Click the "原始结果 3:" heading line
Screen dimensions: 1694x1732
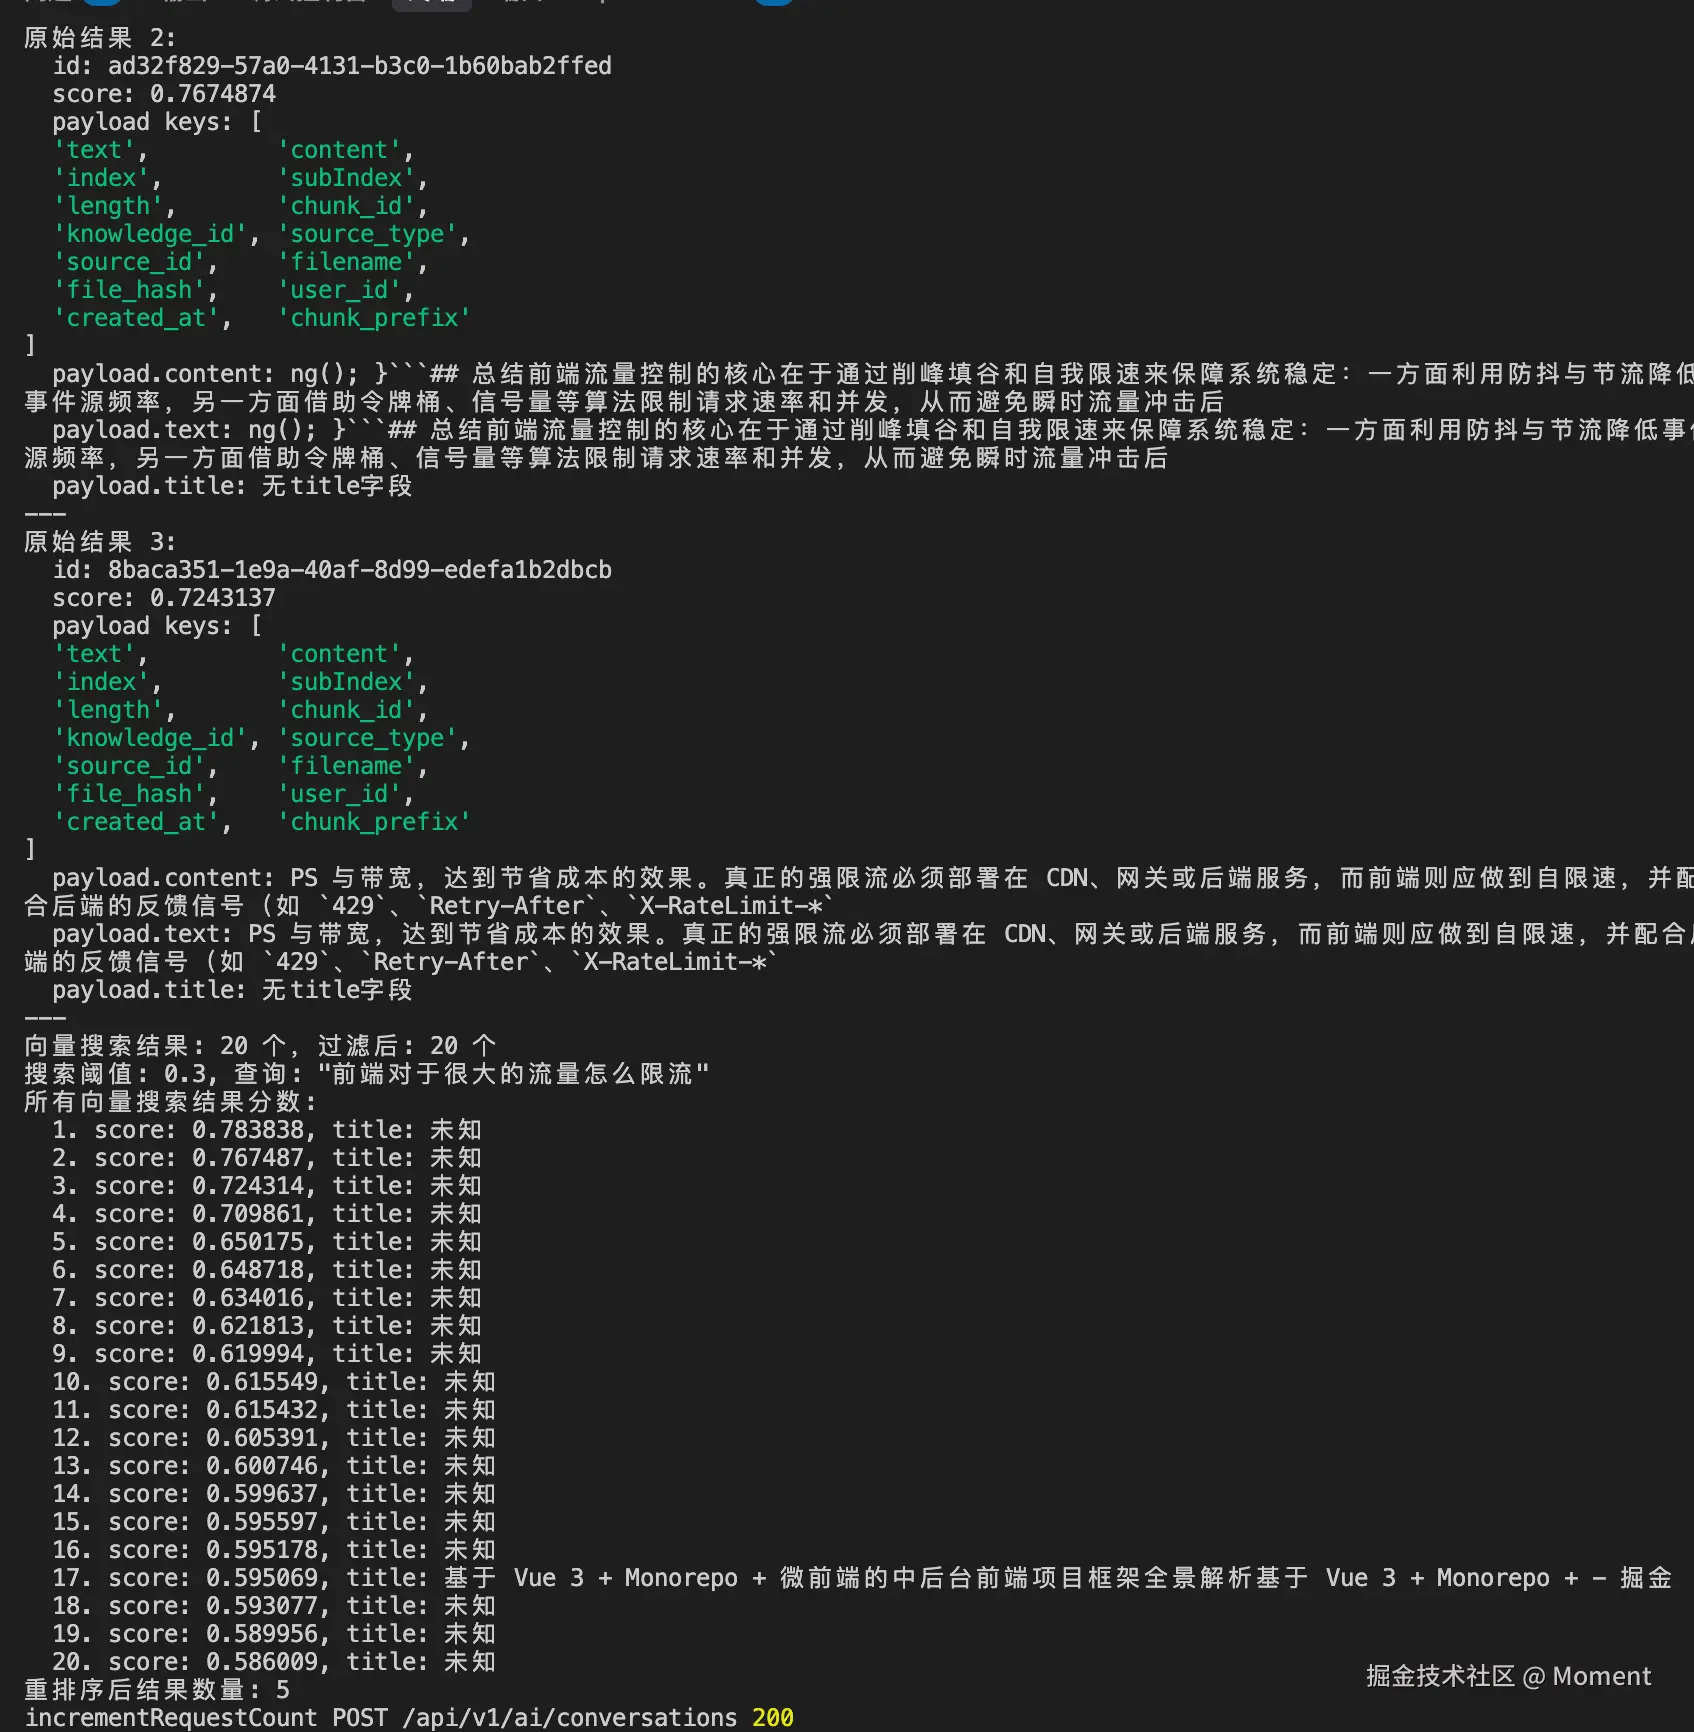pyautogui.click(x=100, y=542)
